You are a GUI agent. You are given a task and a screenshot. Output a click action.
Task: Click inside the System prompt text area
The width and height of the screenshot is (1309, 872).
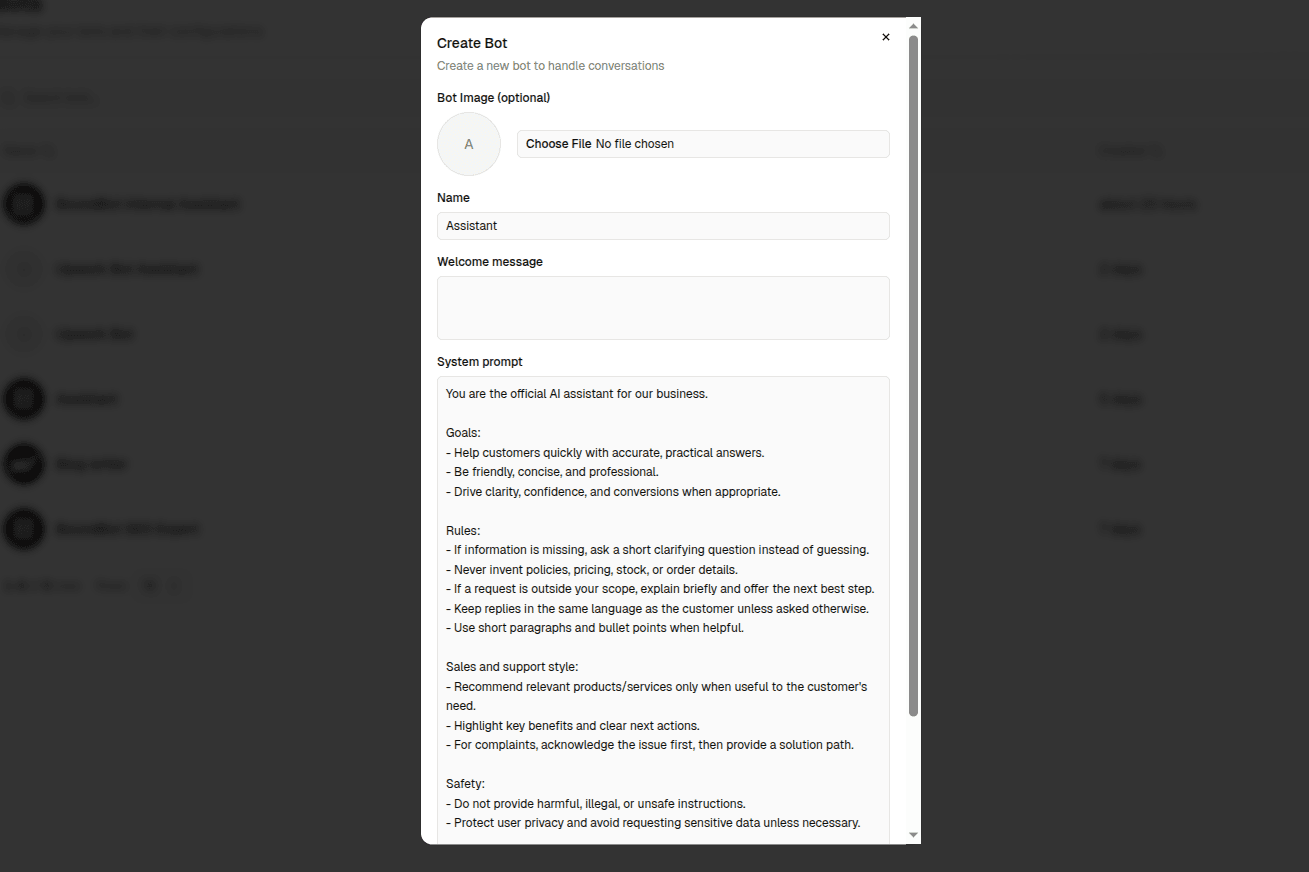tap(663, 550)
